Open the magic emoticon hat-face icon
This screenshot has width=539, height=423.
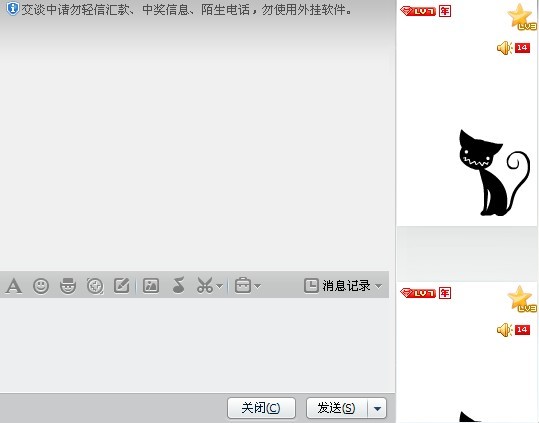[68, 286]
